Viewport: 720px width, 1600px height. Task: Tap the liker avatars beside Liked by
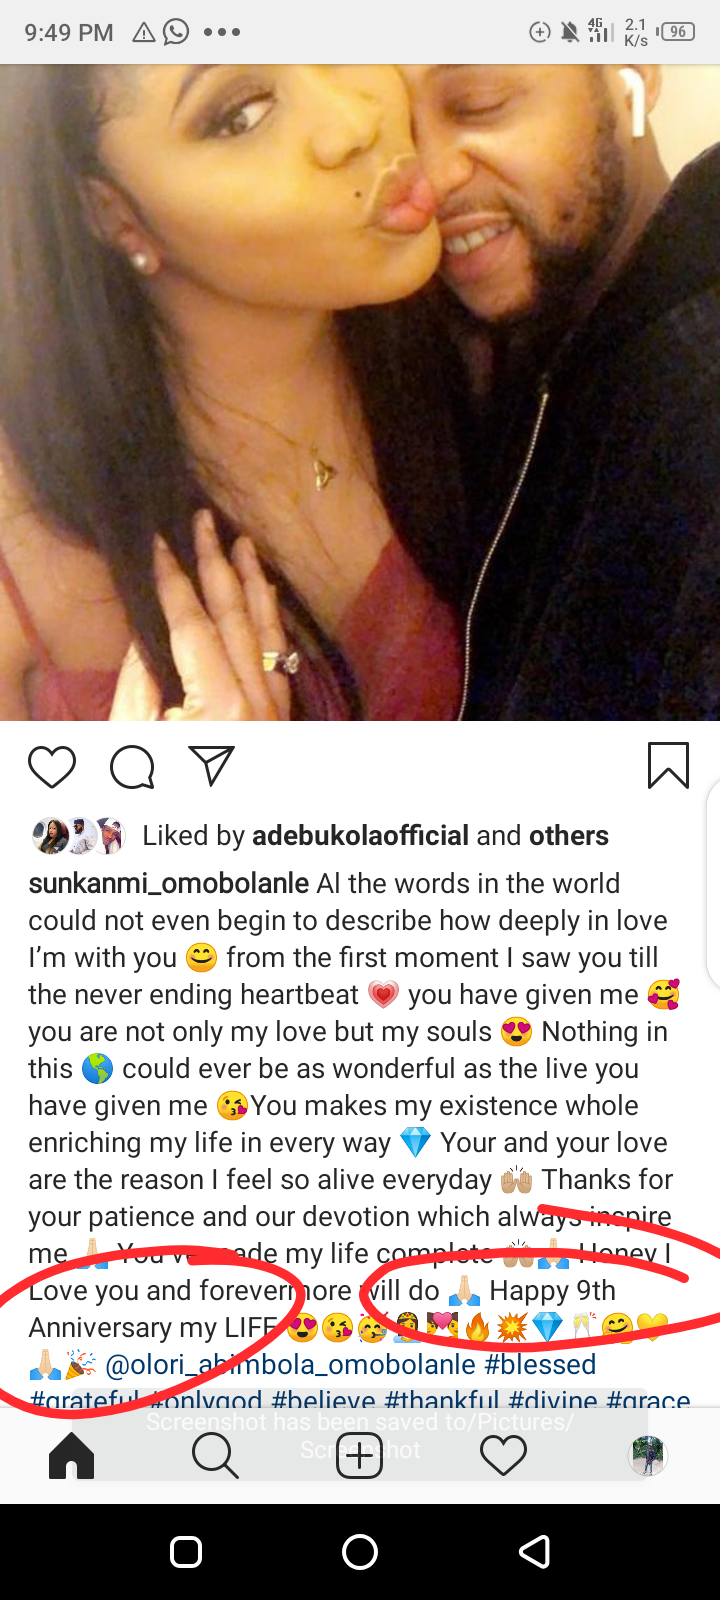[x=78, y=836]
